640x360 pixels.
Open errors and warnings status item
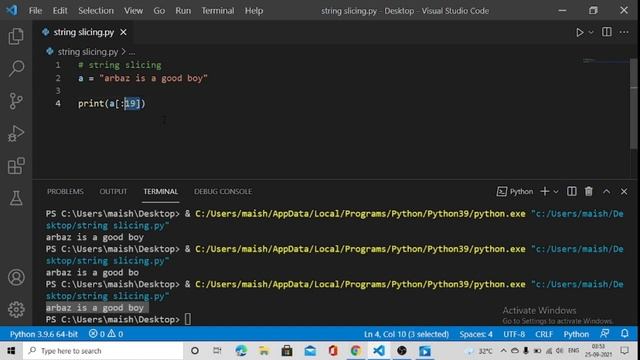(x=106, y=334)
